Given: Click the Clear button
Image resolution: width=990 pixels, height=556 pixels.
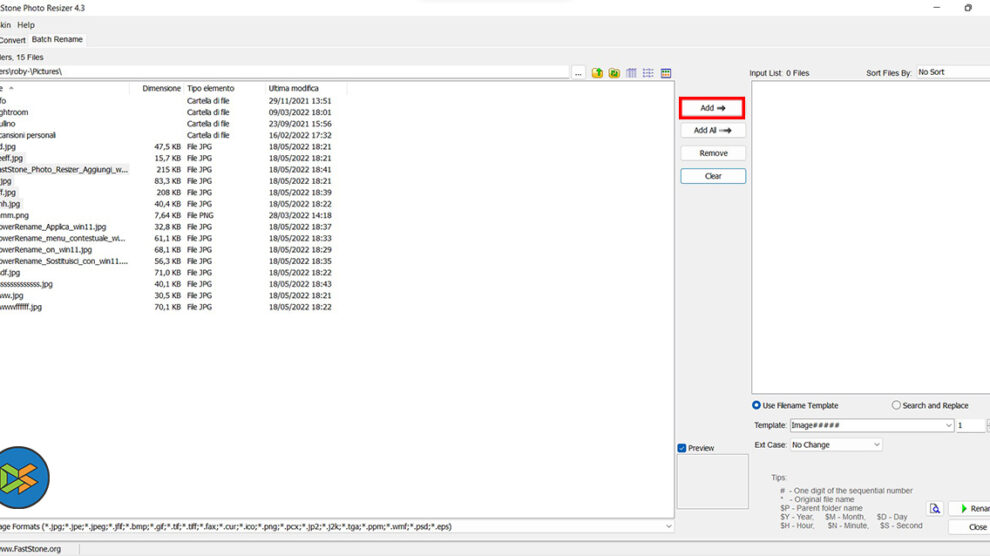Looking at the screenshot, I should pyautogui.click(x=713, y=176).
